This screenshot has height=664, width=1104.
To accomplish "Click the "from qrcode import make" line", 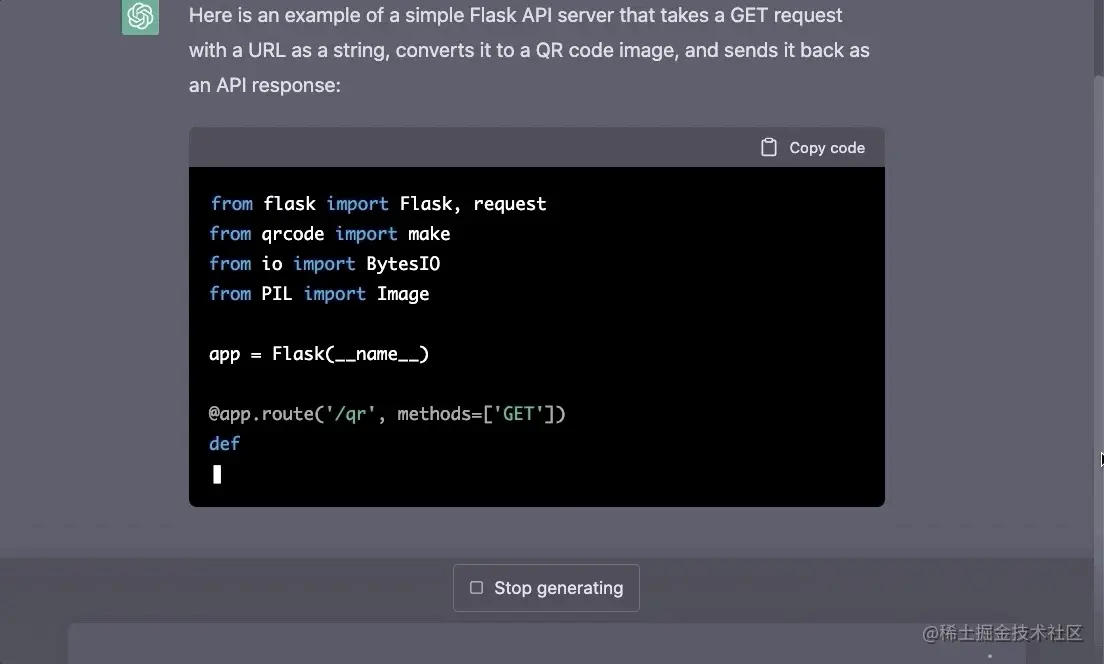I will click(x=330, y=234).
